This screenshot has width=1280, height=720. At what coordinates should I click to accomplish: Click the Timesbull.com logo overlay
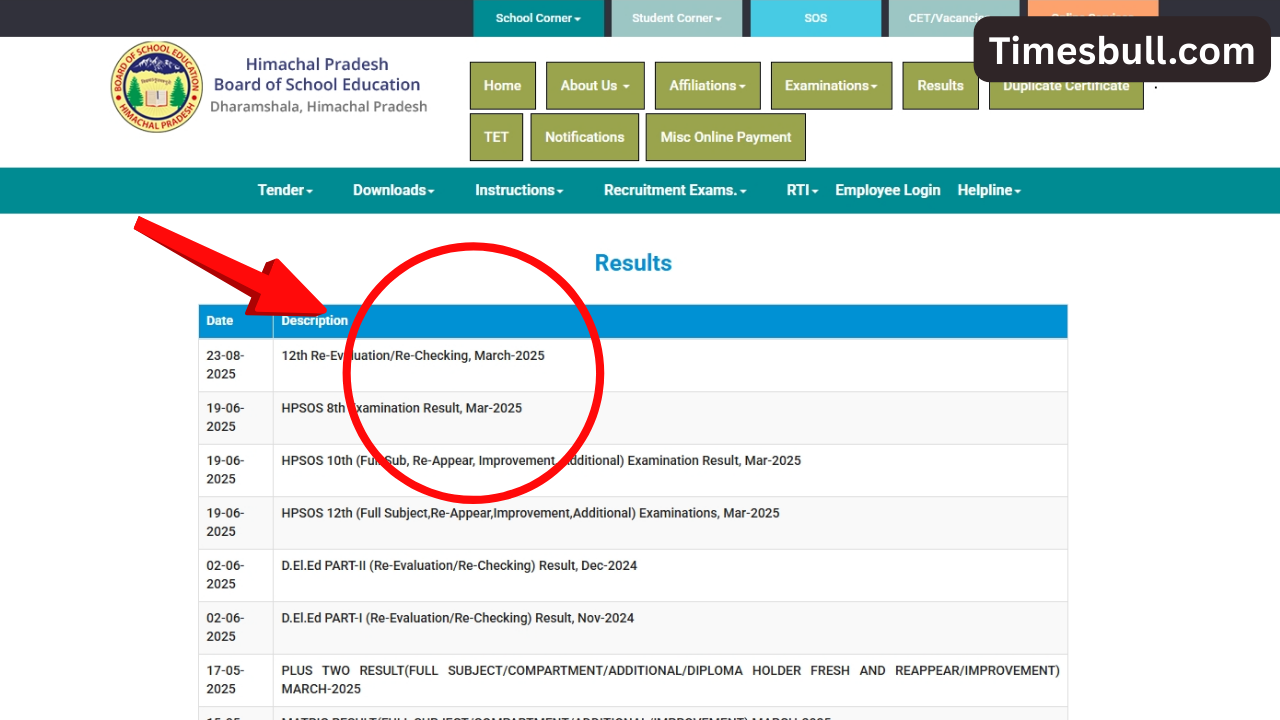1122,50
